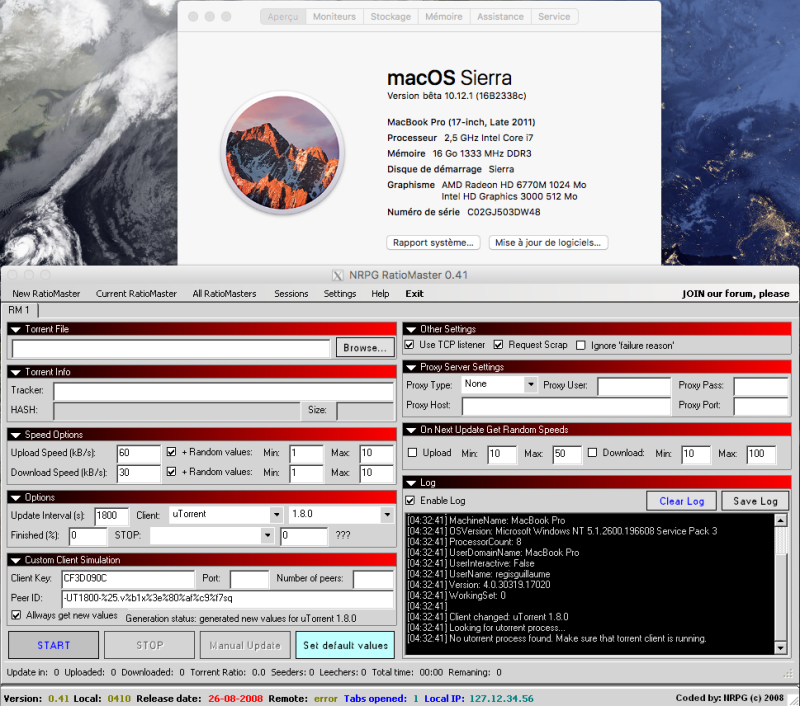Switch to Assistance tab in About This Mac
The width and height of the screenshot is (800, 706).
click(501, 17)
